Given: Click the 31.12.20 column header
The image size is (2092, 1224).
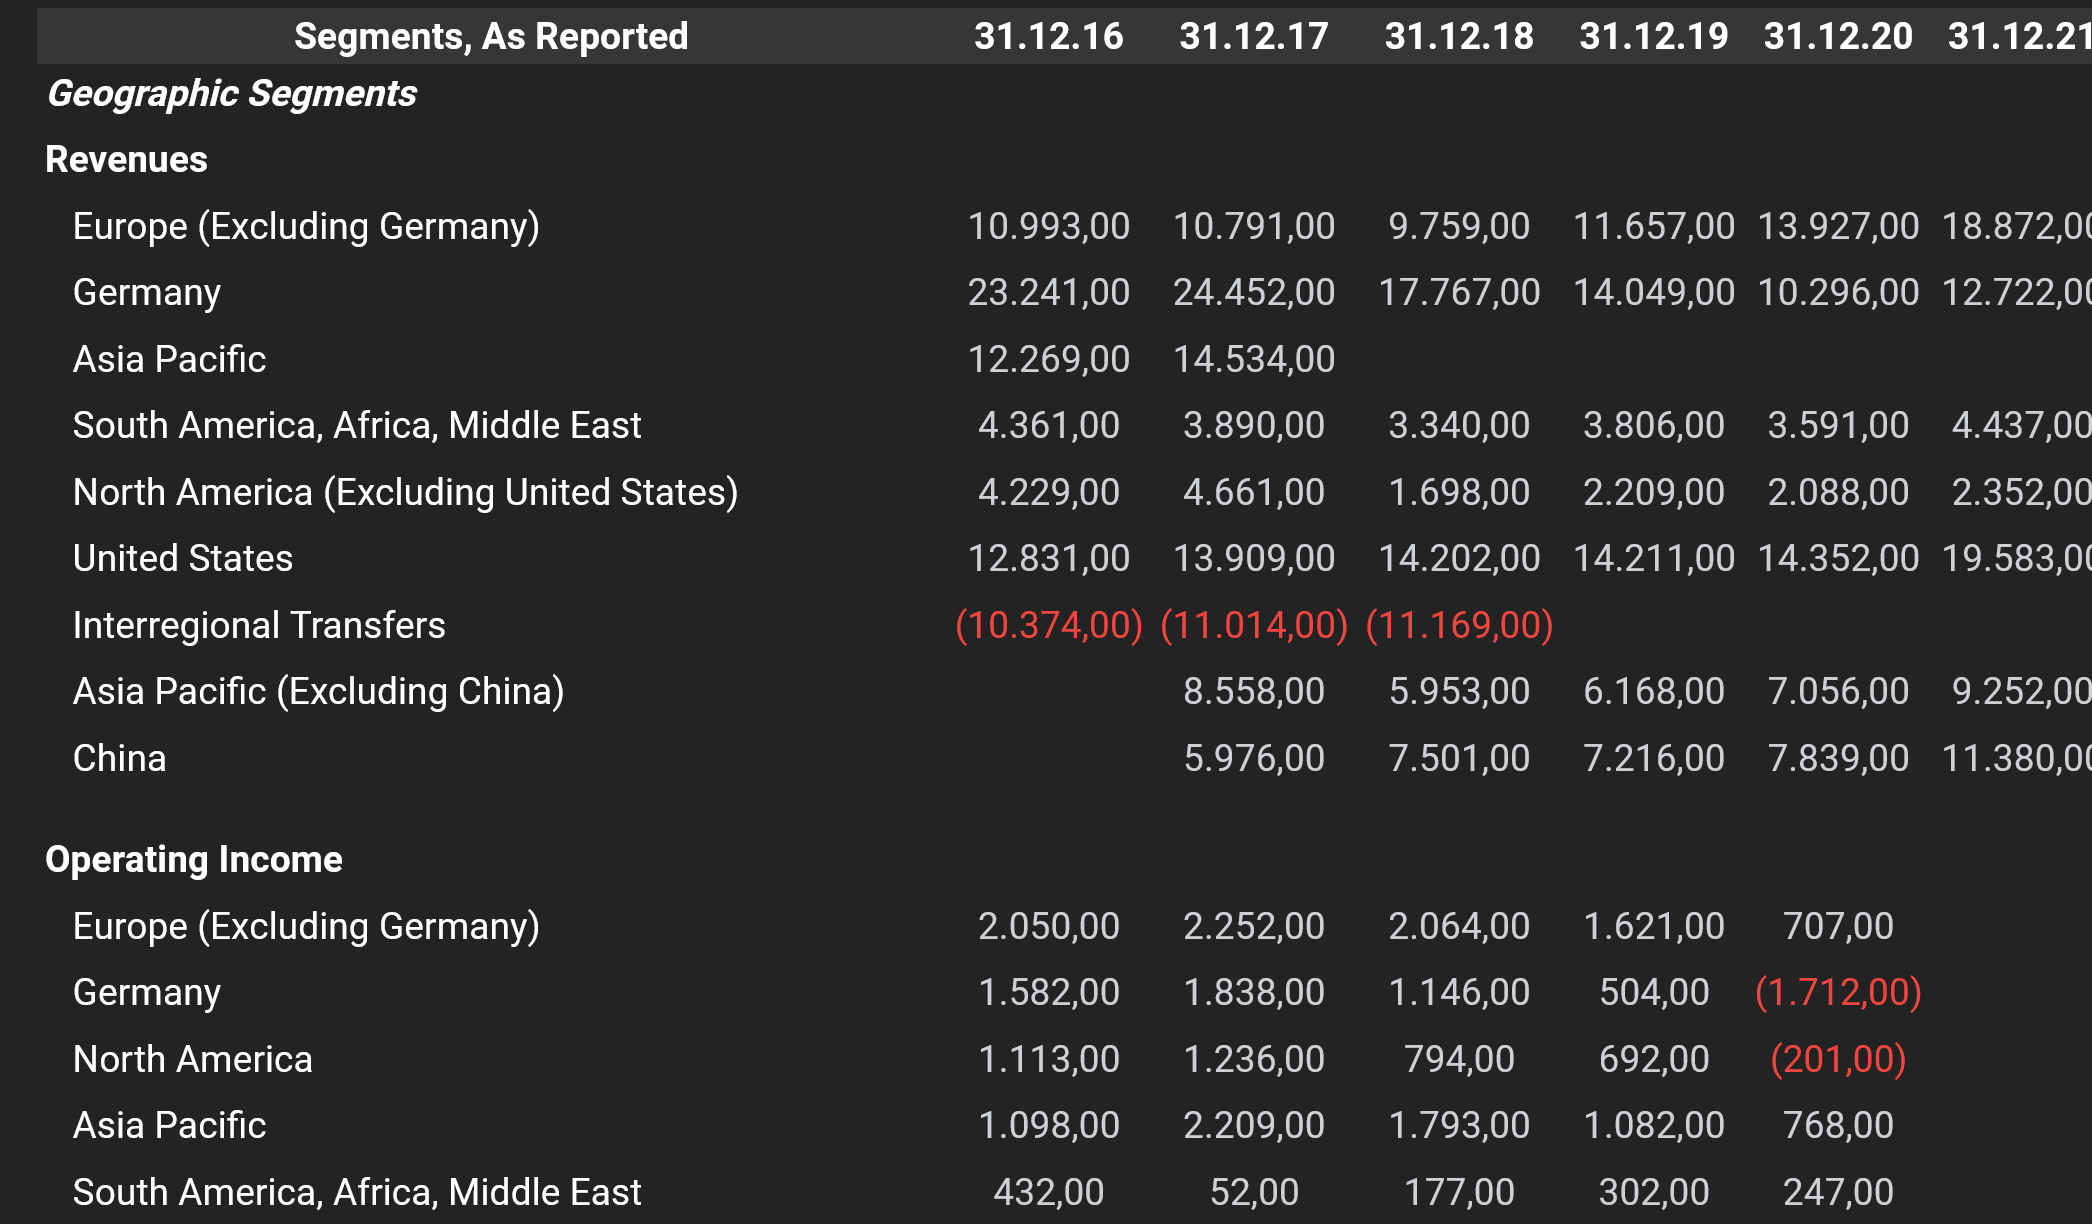Looking at the screenshot, I should pyautogui.click(x=1837, y=37).
